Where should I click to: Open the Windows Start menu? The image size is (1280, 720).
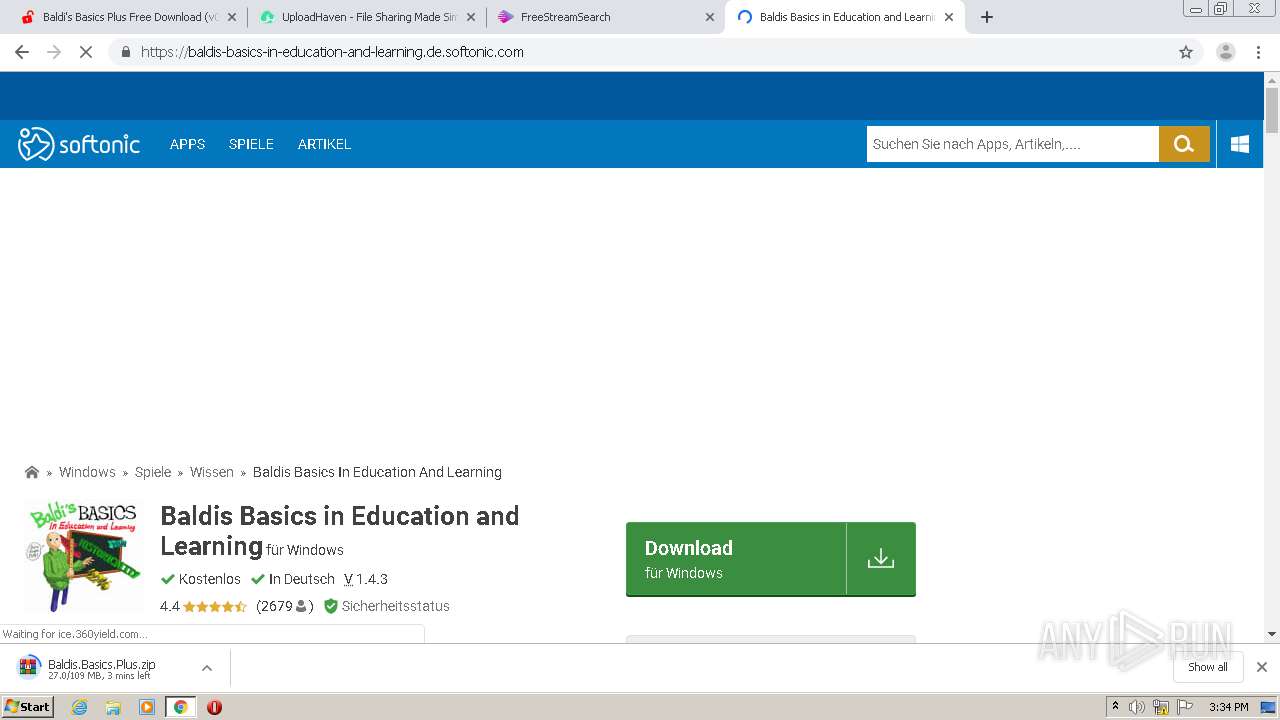(28, 707)
